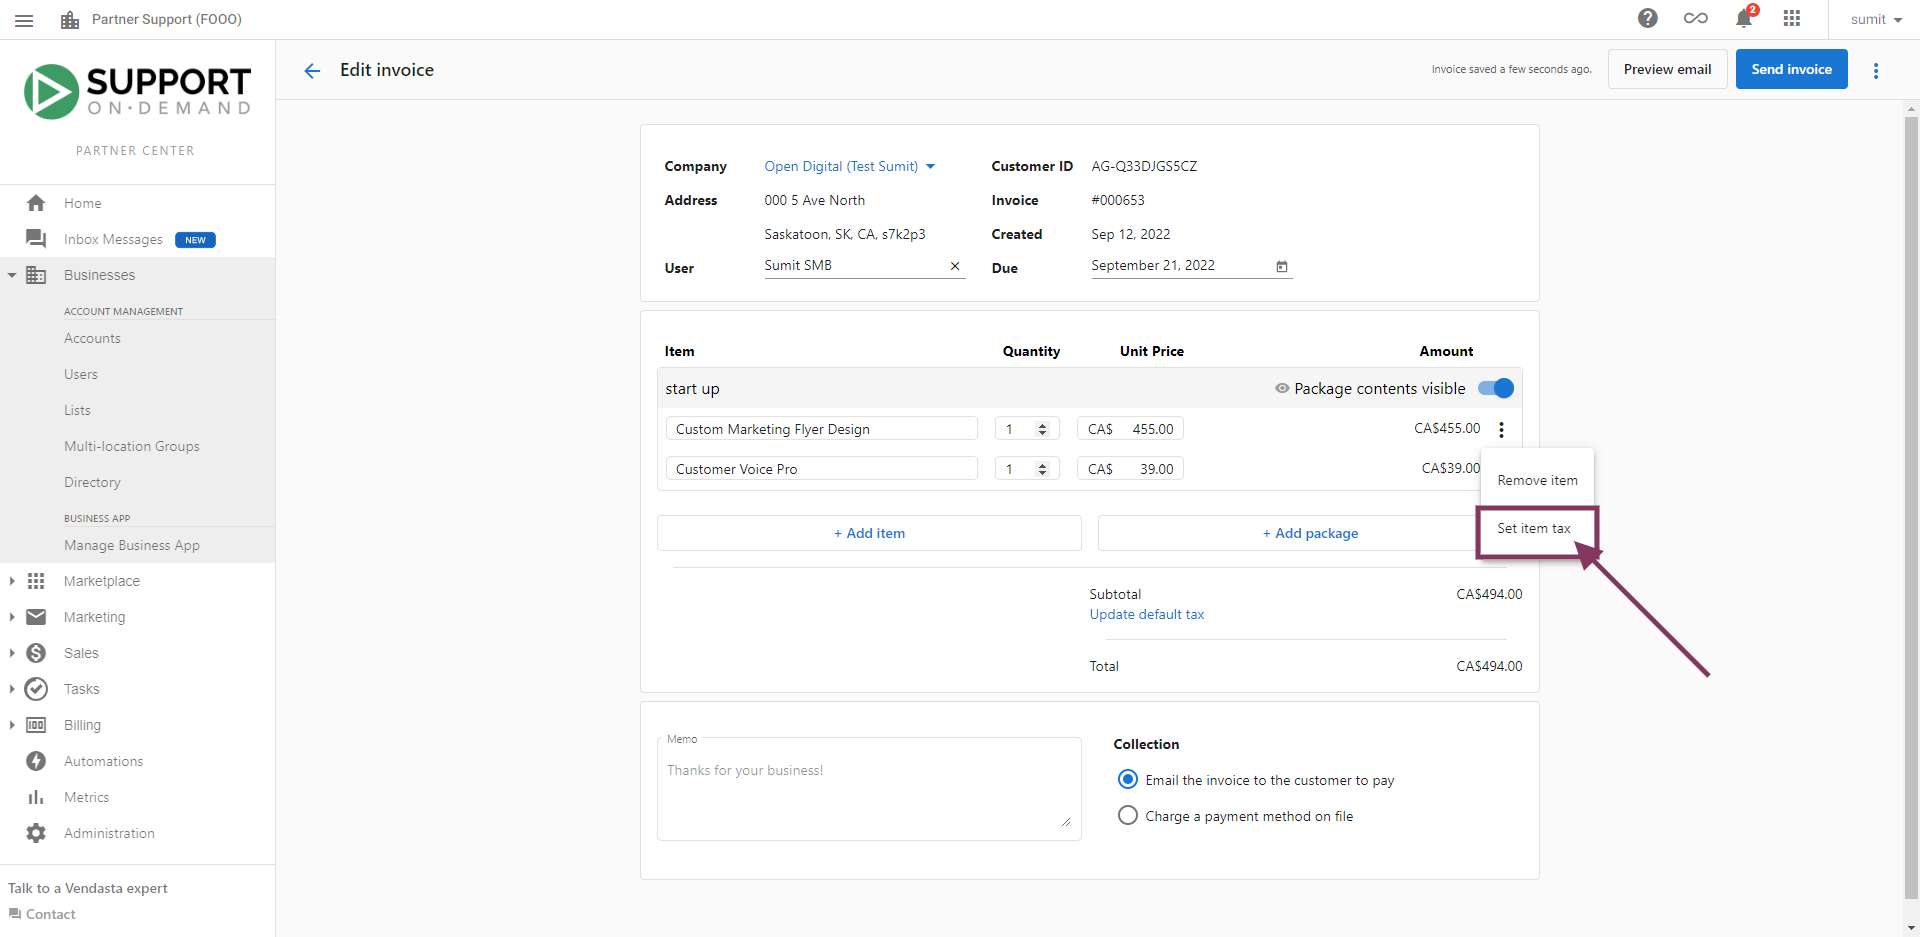1920x937 pixels.
Task: Collapse the Businesses section arrow
Action: click(12, 275)
